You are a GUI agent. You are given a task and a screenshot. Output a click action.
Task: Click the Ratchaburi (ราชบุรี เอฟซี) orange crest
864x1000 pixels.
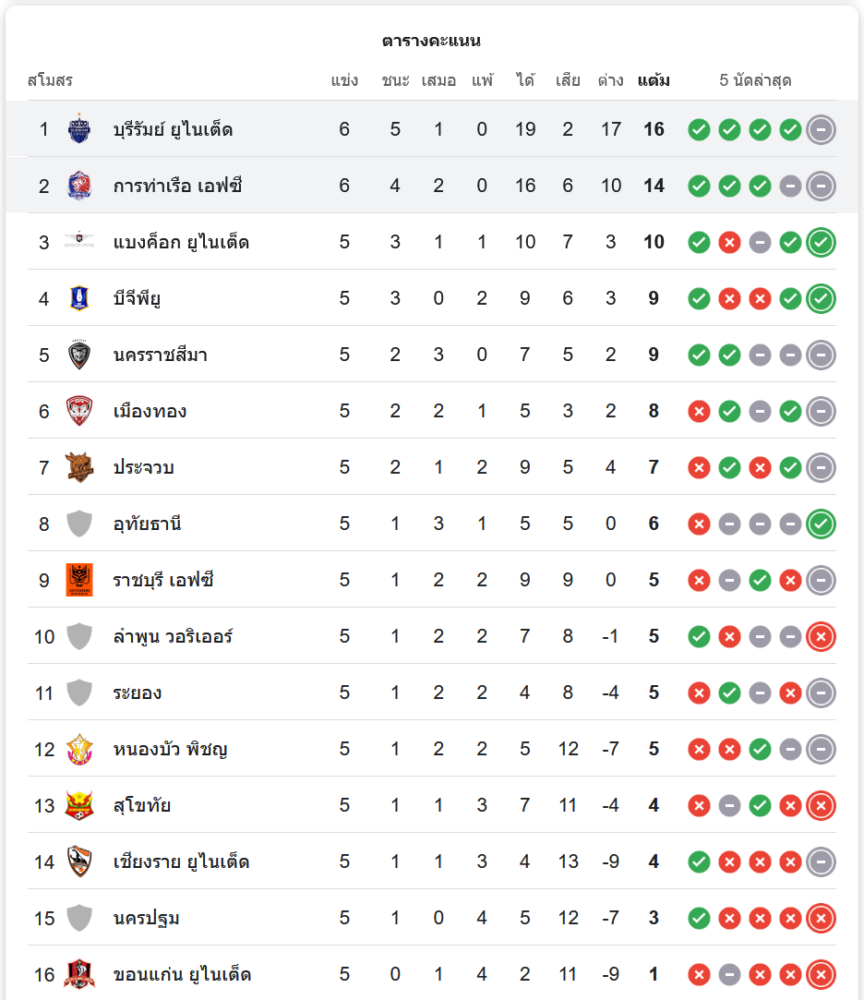[x=79, y=580]
